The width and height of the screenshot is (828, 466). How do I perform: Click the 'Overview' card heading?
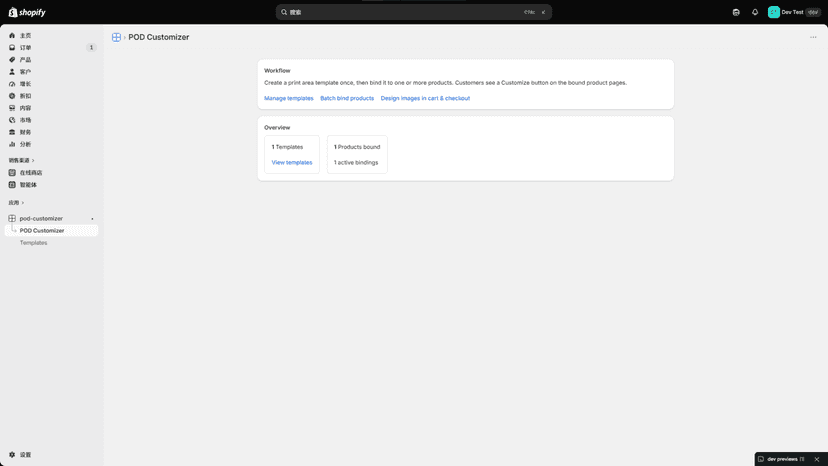277,127
